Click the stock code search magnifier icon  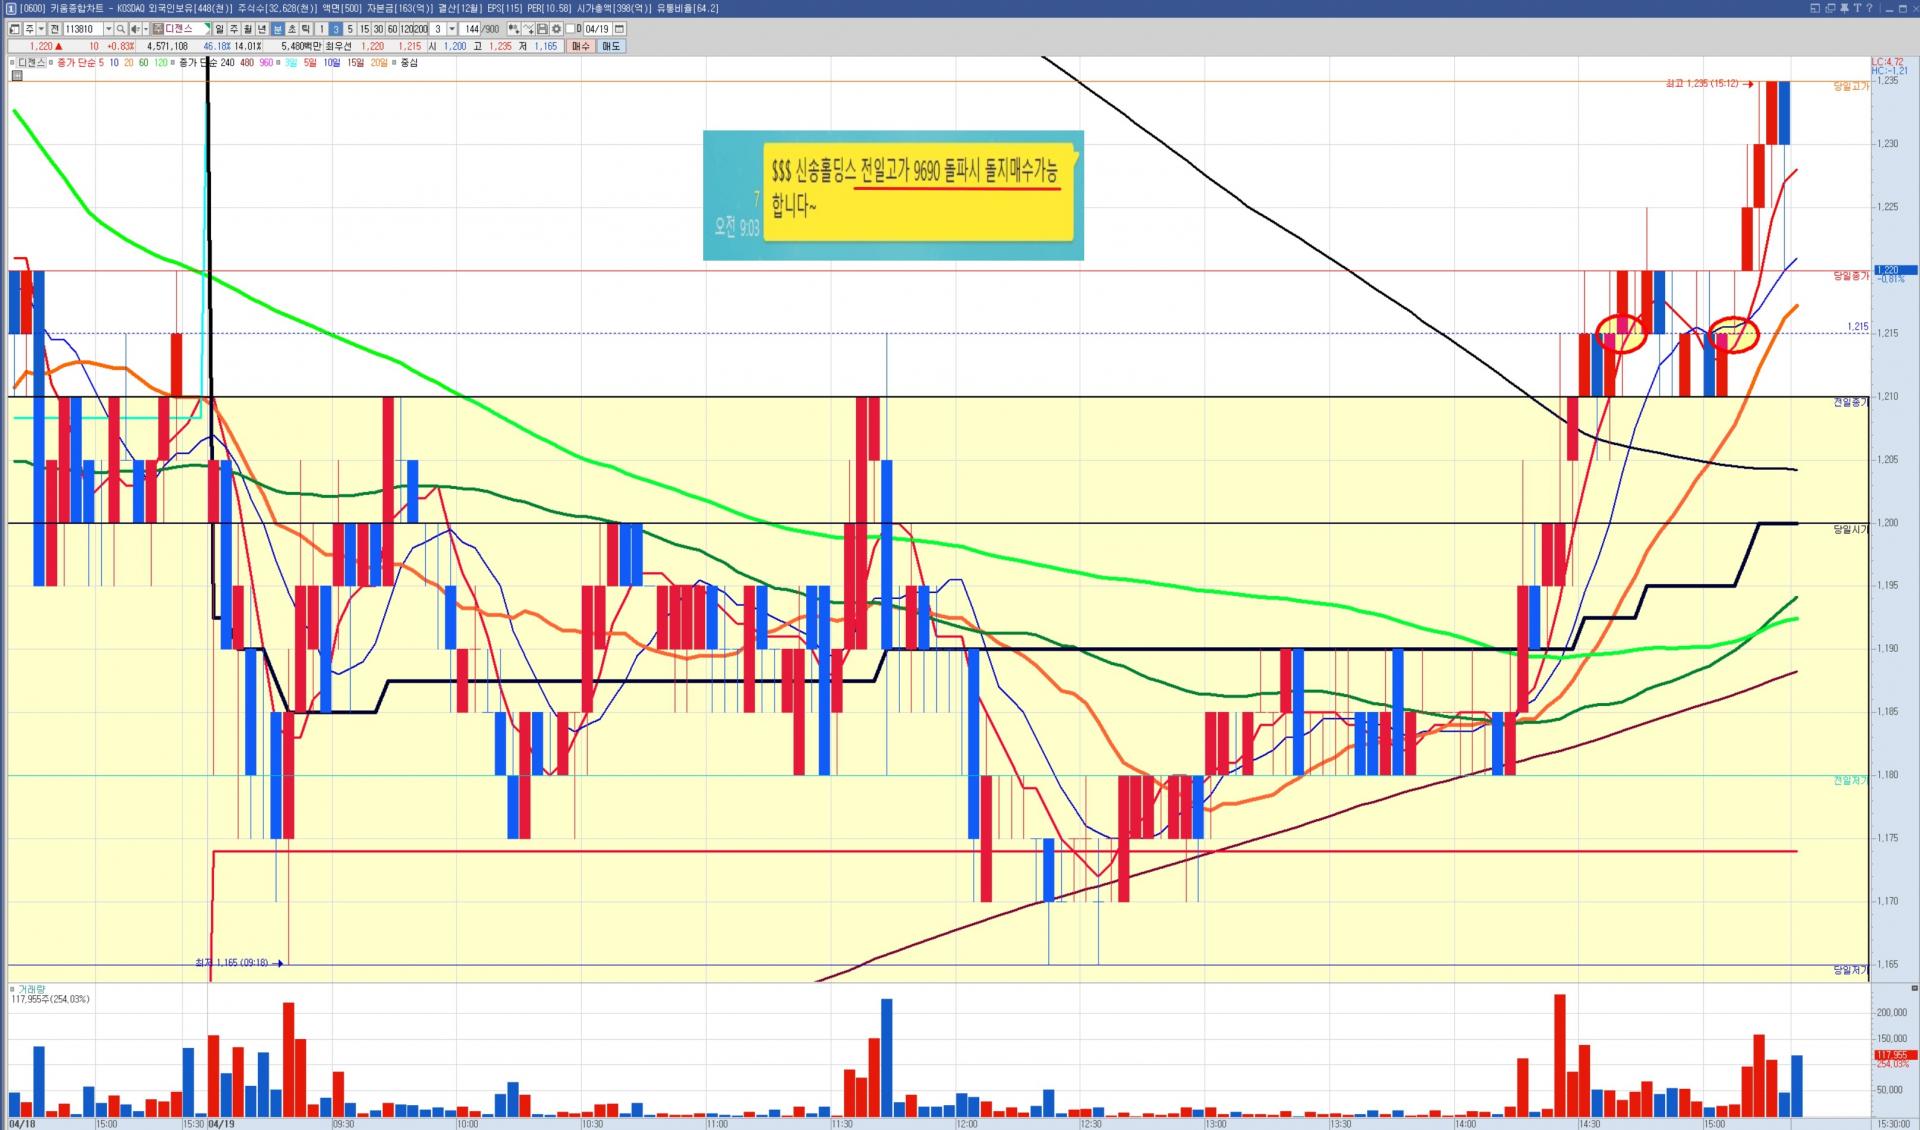point(120,29)
